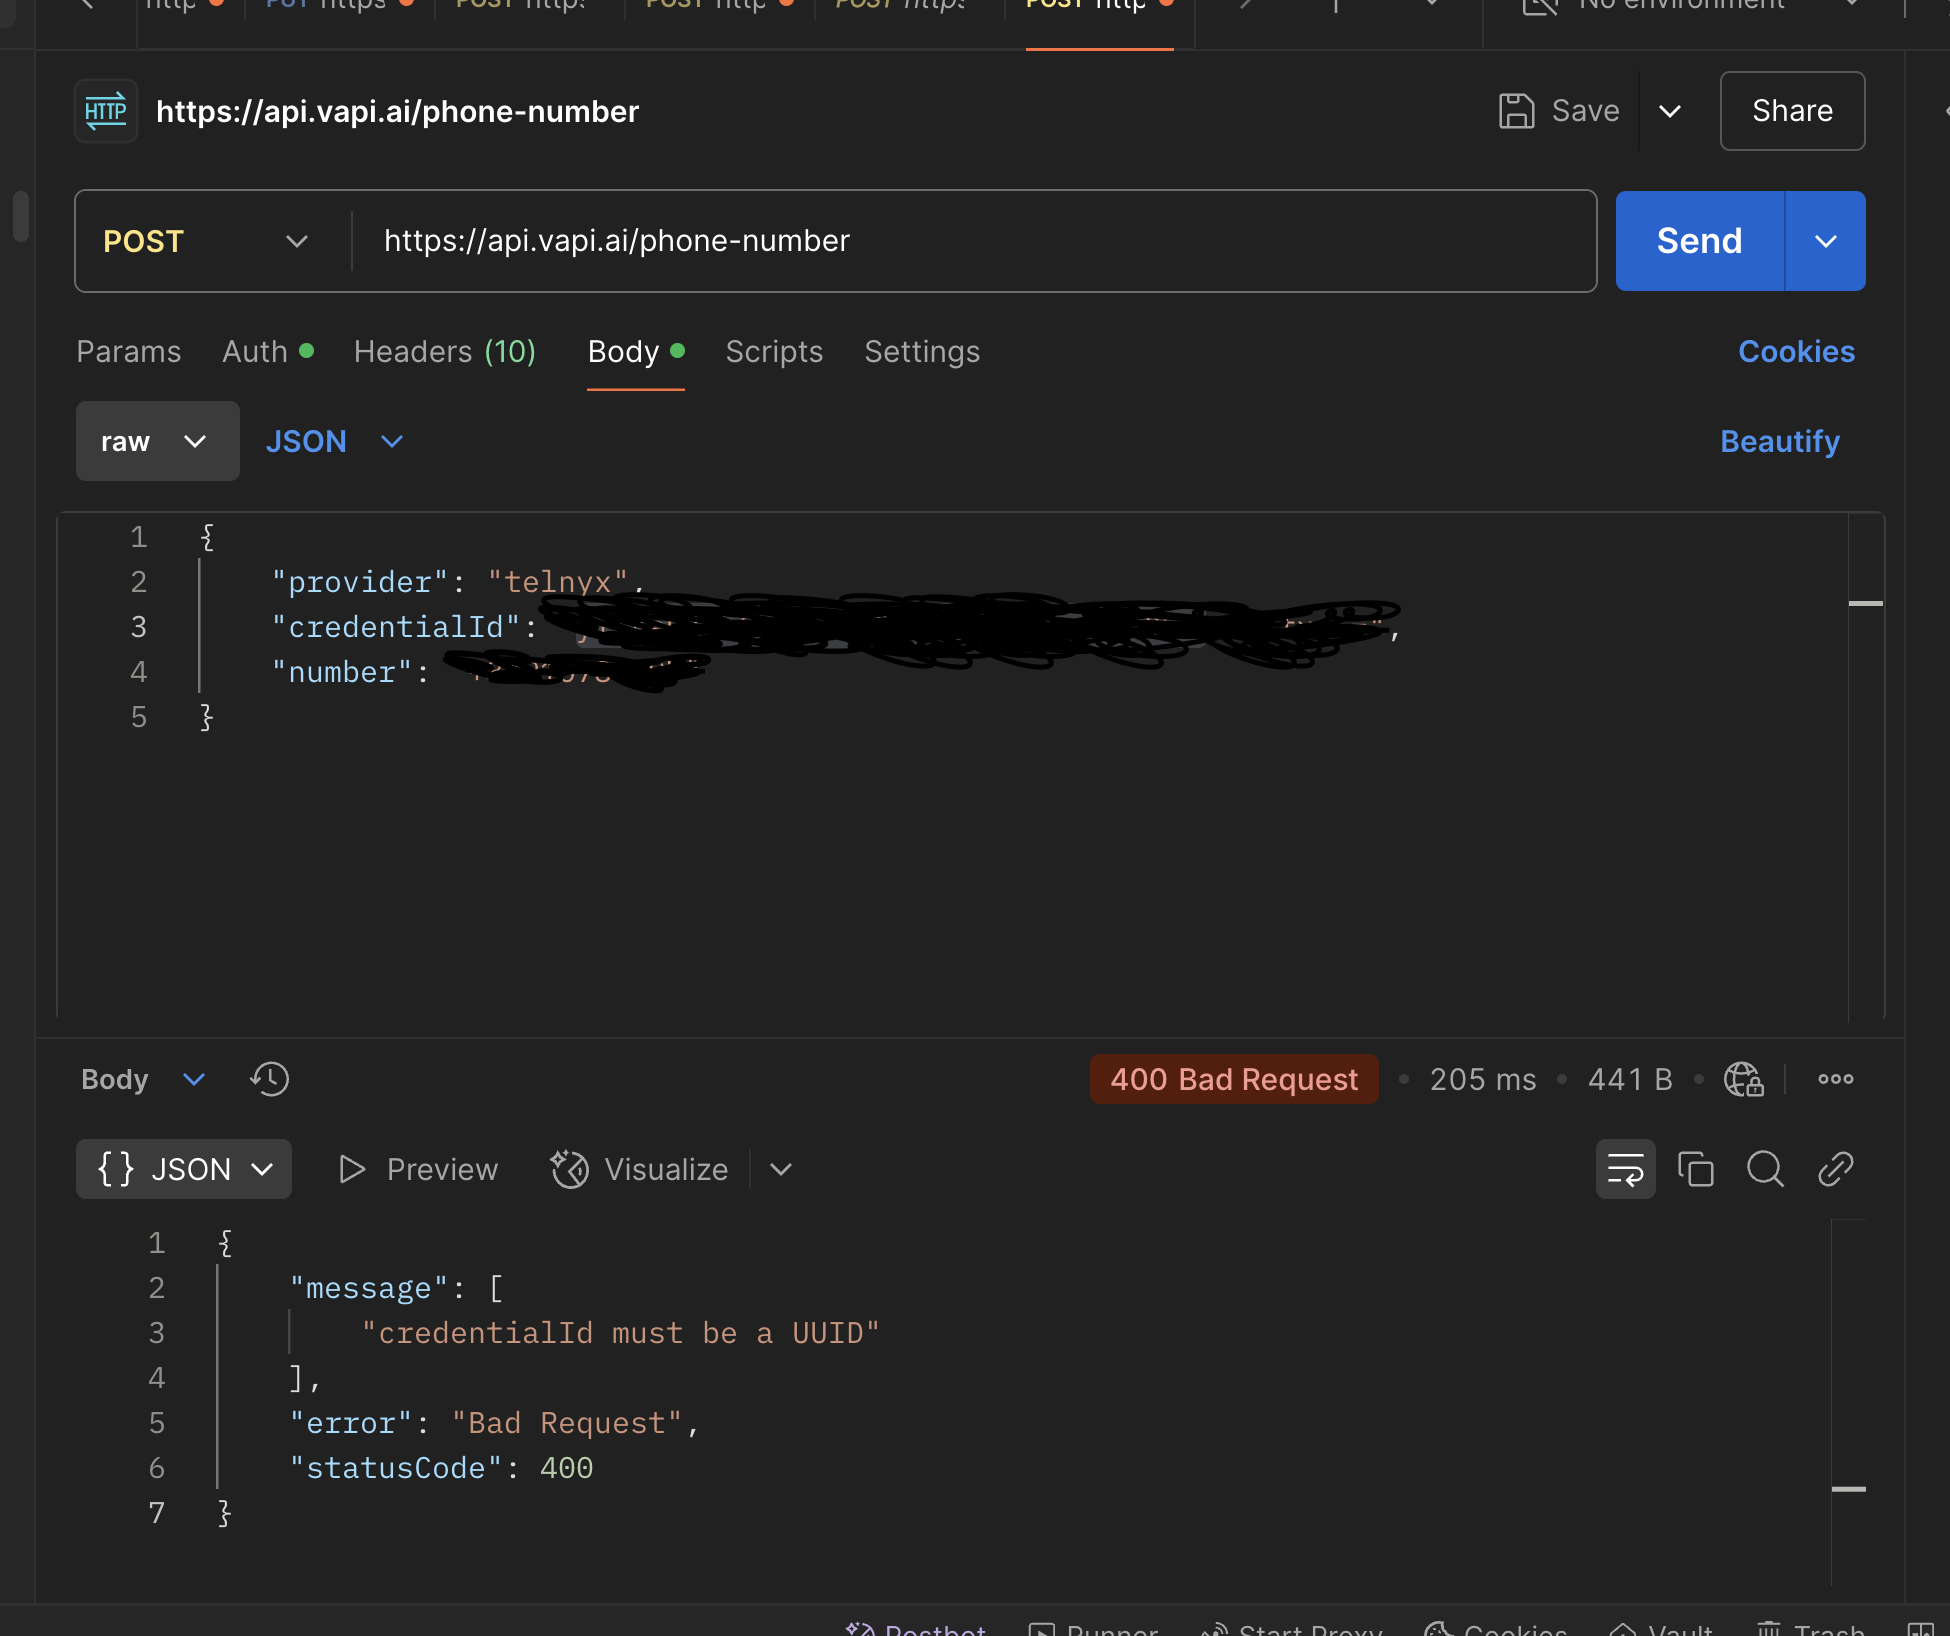The width and height of the screenshot is (1950, 1636).
Task: Change the JSON body language dropdown
Action: 334,441
